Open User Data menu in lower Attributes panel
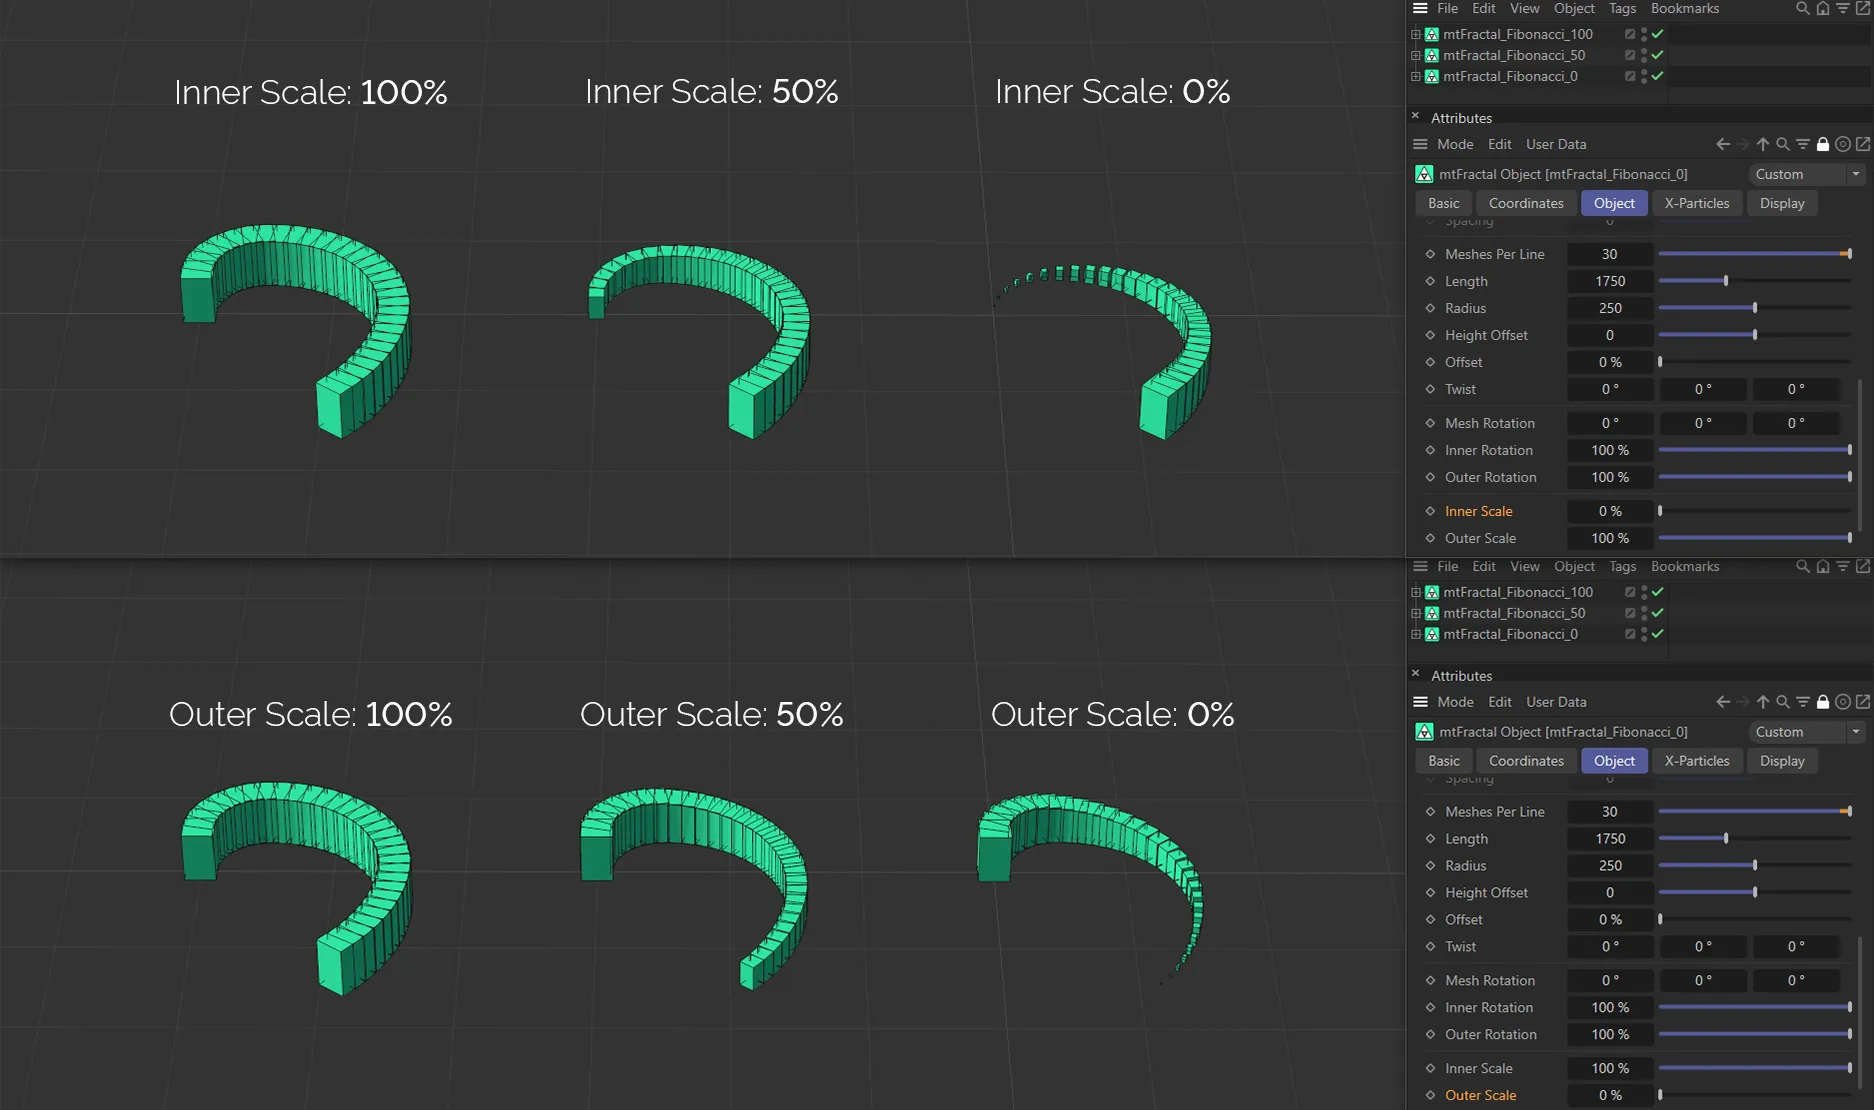The height and width of the screenshot is (1110, 1874). [x=1556, y=702]
